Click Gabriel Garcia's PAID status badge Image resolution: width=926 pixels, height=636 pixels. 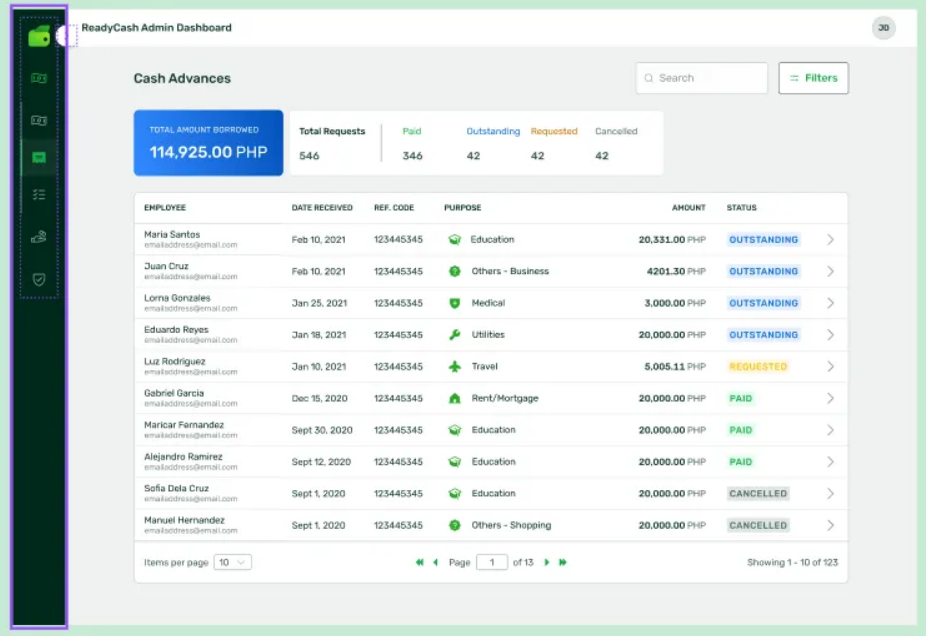tap(741, 399)
